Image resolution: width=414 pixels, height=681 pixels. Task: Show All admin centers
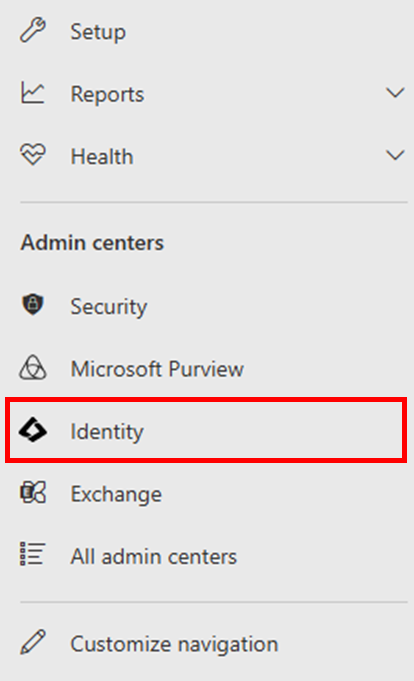[x=154, y=556]
